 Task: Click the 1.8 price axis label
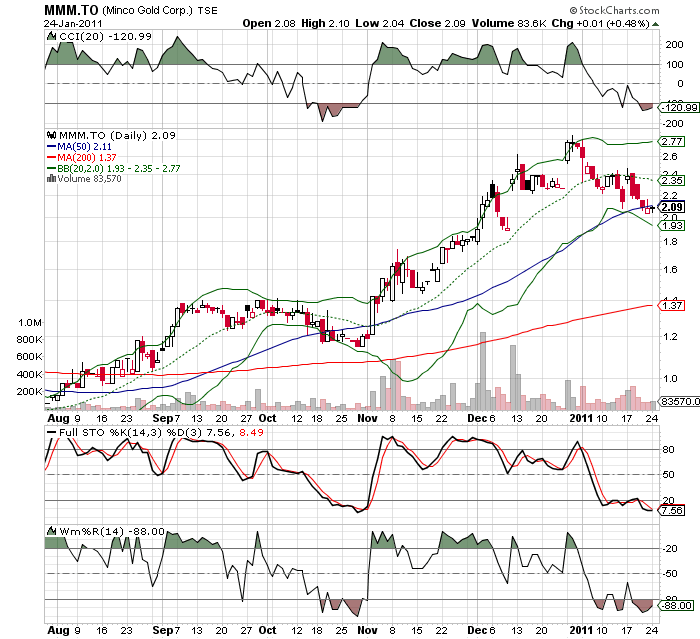coord(670,242)
